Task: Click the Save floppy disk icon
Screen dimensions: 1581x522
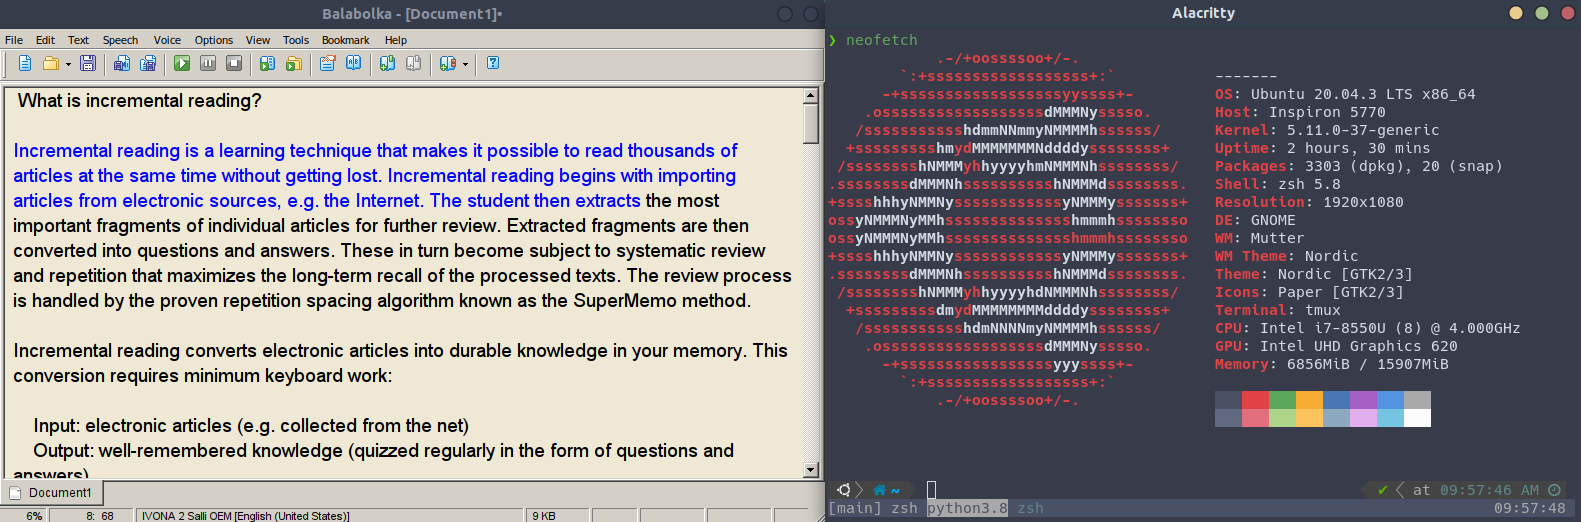Action: tap(88, 63)
